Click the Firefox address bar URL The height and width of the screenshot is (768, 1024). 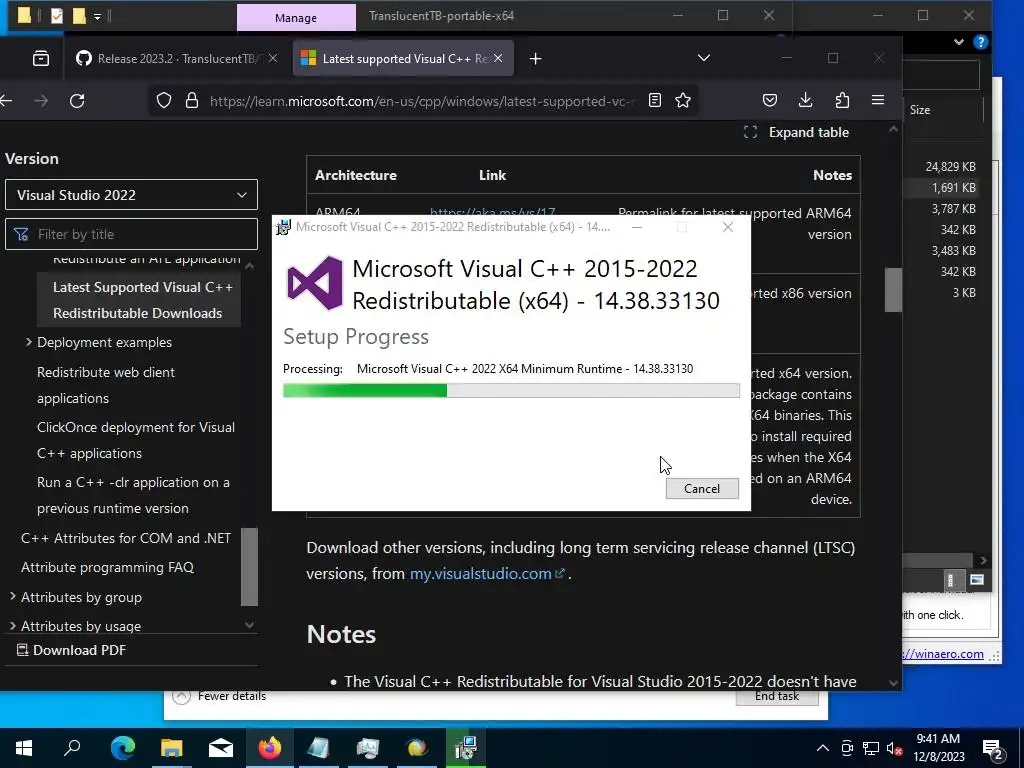(421, 101)
